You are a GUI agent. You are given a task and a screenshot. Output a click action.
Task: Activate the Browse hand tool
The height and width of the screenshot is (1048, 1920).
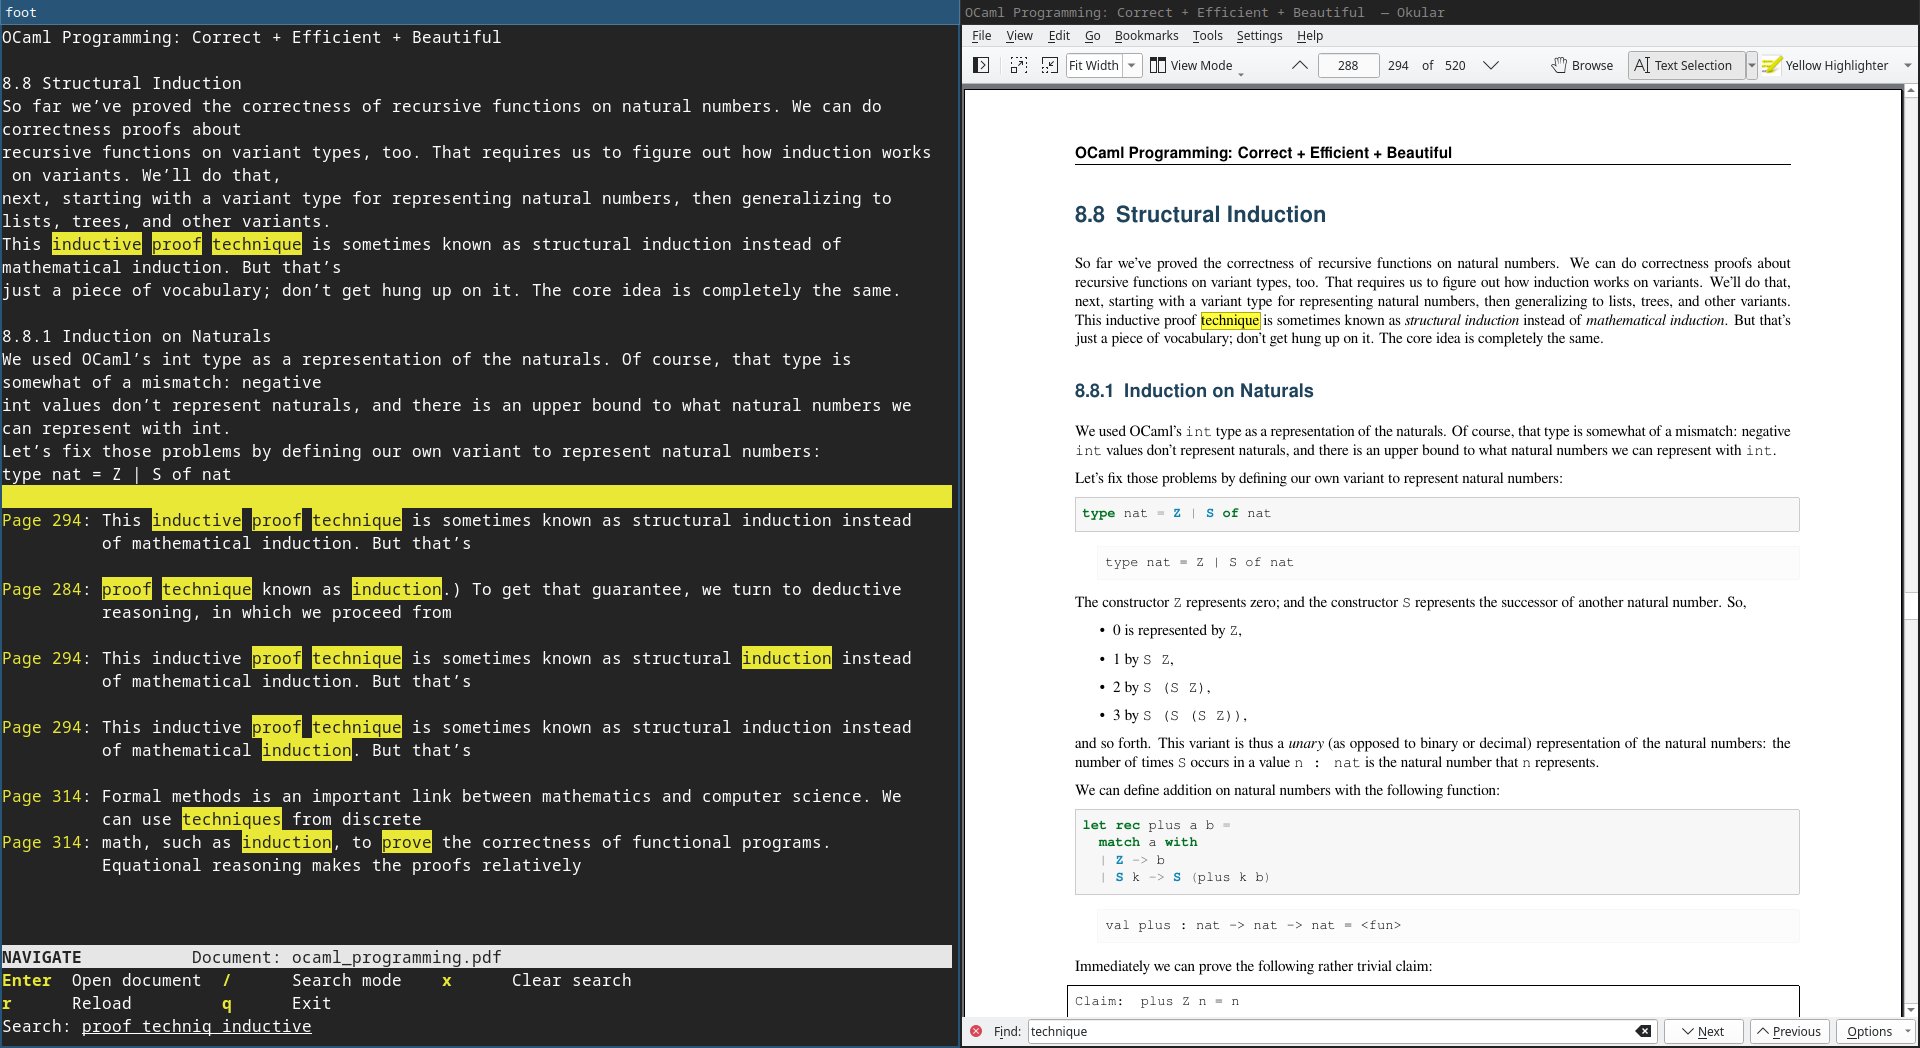[x=1582, y=65]
